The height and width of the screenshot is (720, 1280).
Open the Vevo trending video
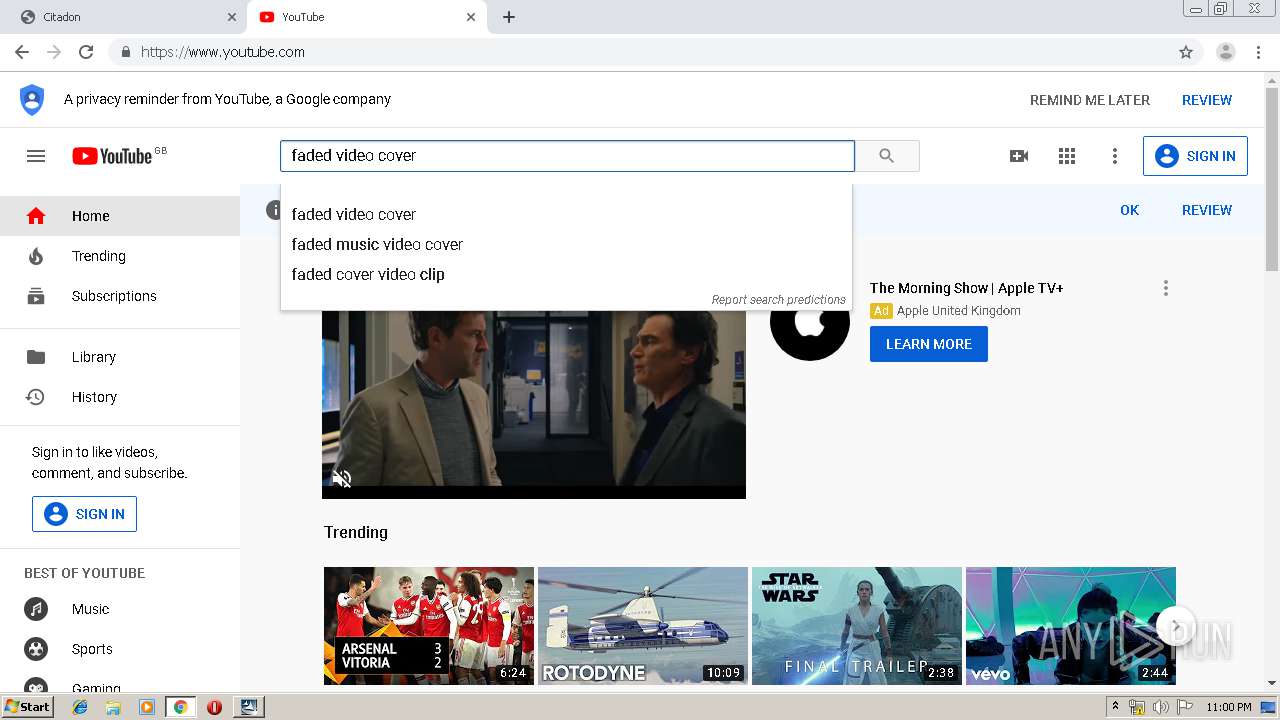pos(1071,626)
